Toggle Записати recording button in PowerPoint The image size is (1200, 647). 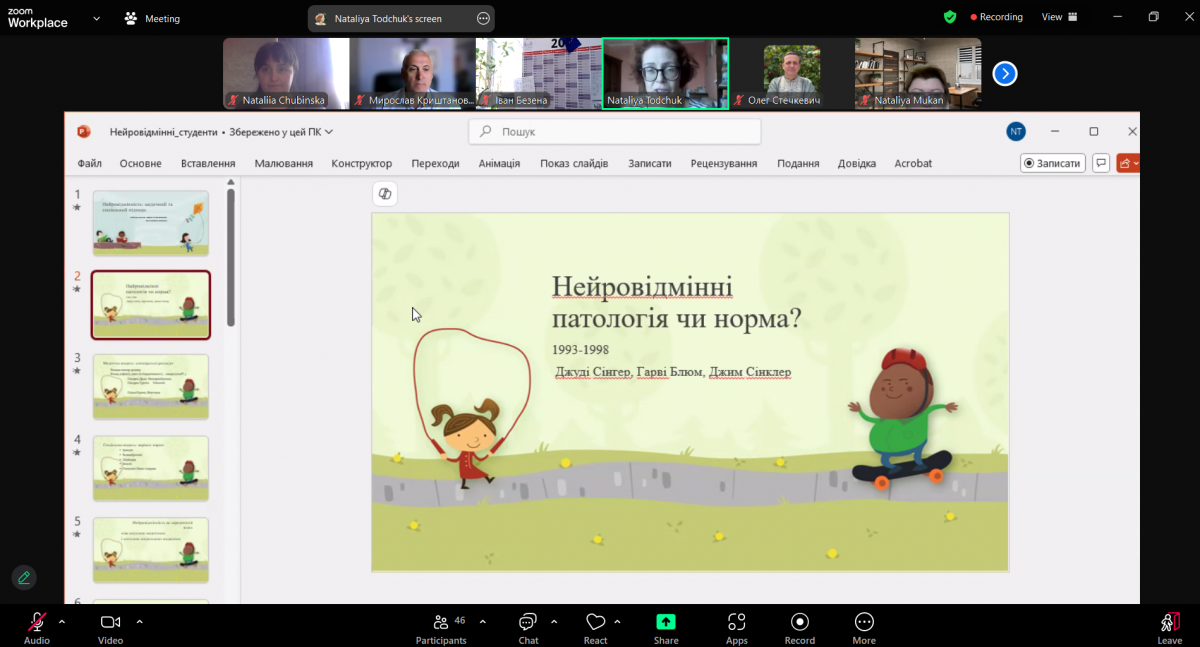(x=1051, y=162)
